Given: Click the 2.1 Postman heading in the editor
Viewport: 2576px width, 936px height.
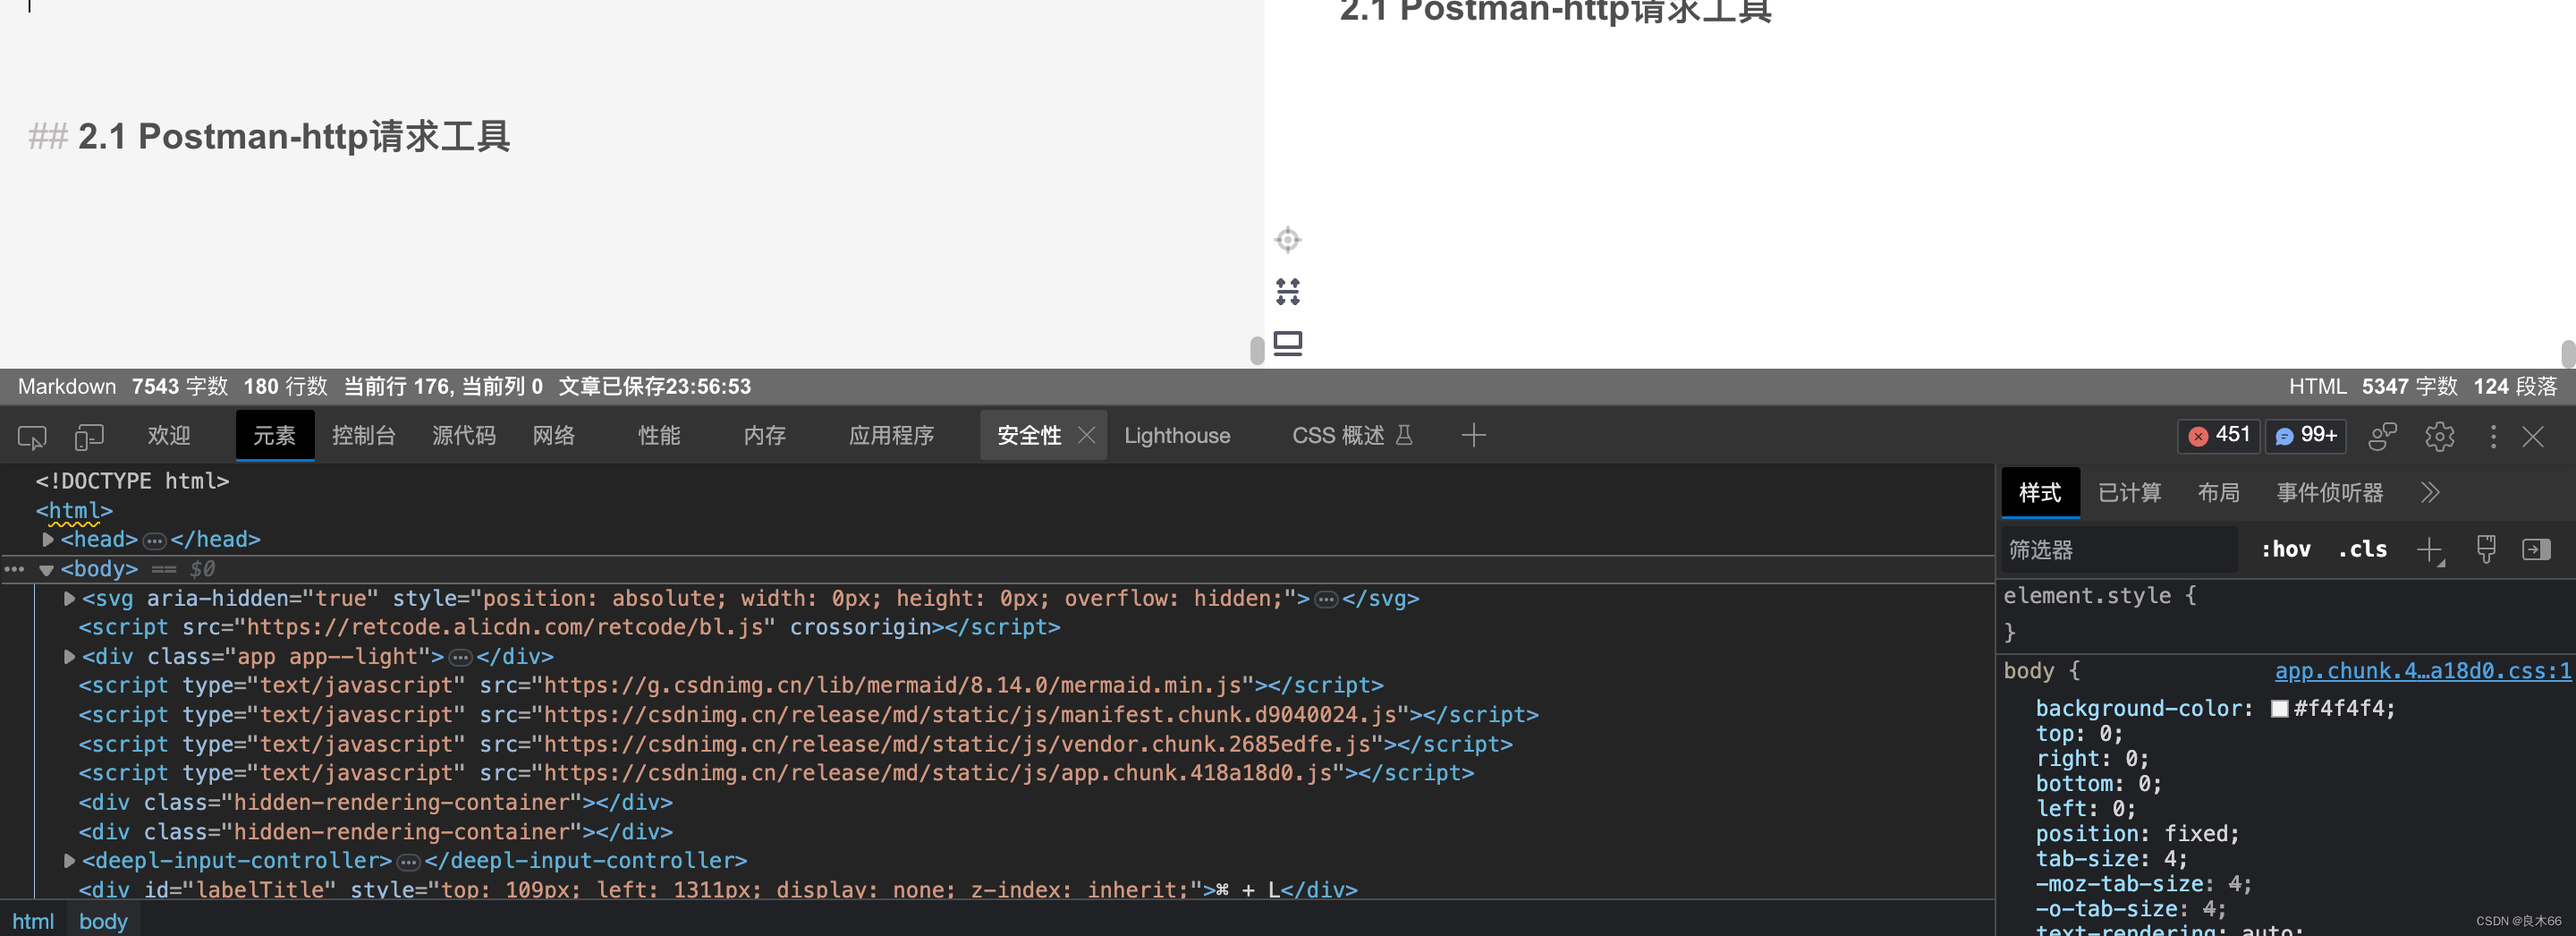Looking at the screenshot, I should [293, 136].
